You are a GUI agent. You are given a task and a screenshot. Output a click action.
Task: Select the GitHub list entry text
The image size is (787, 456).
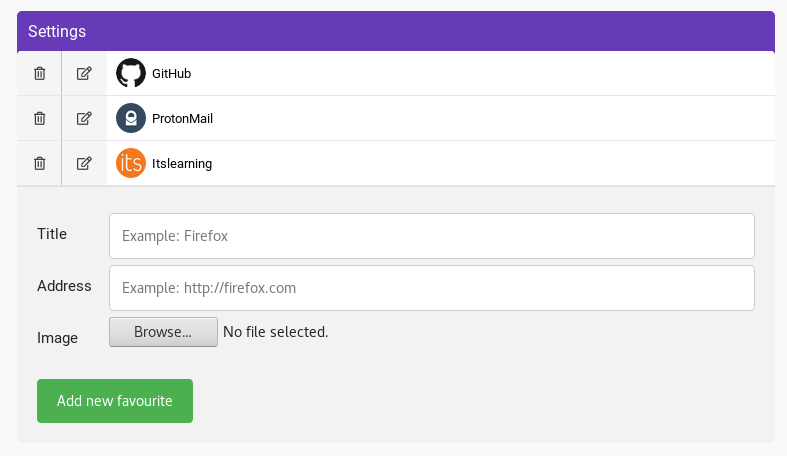(x=172, y=74)
